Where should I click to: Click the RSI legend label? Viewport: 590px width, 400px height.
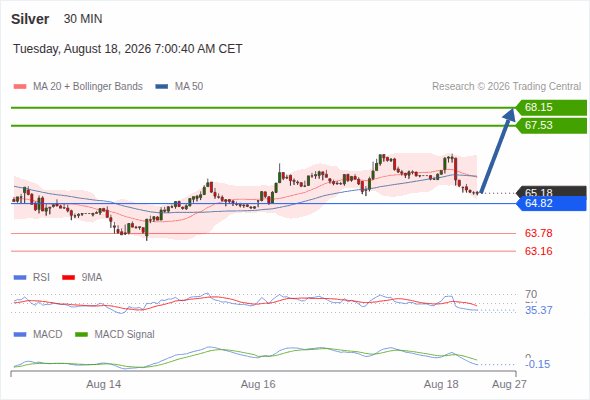[41, 278]
